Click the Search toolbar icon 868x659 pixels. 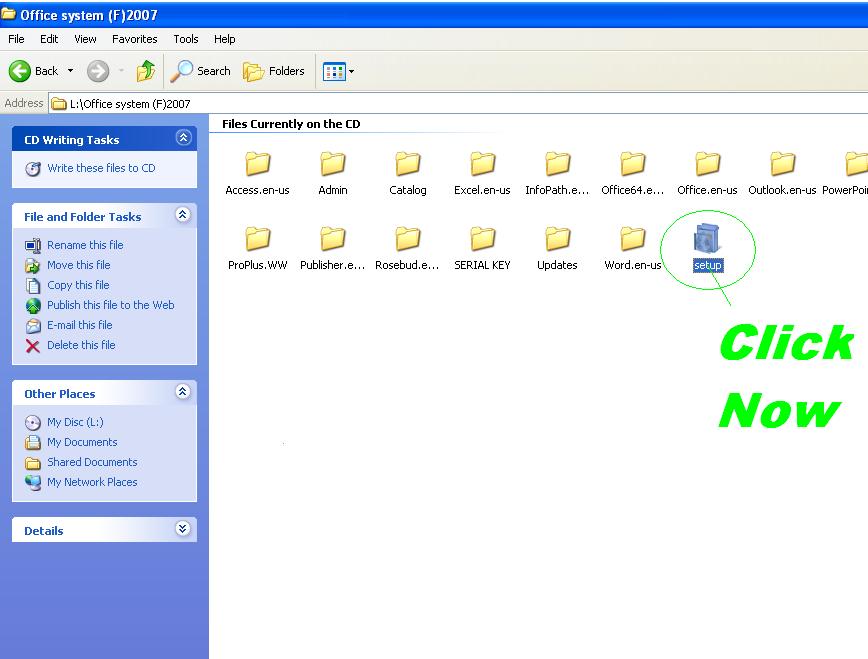(200, 71)
